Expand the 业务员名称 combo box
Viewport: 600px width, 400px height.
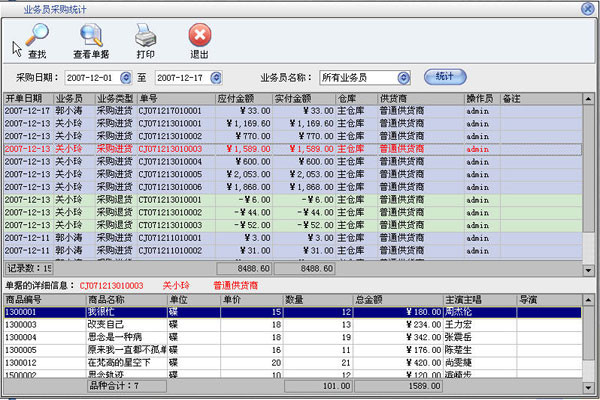click(x=403, y=77)
